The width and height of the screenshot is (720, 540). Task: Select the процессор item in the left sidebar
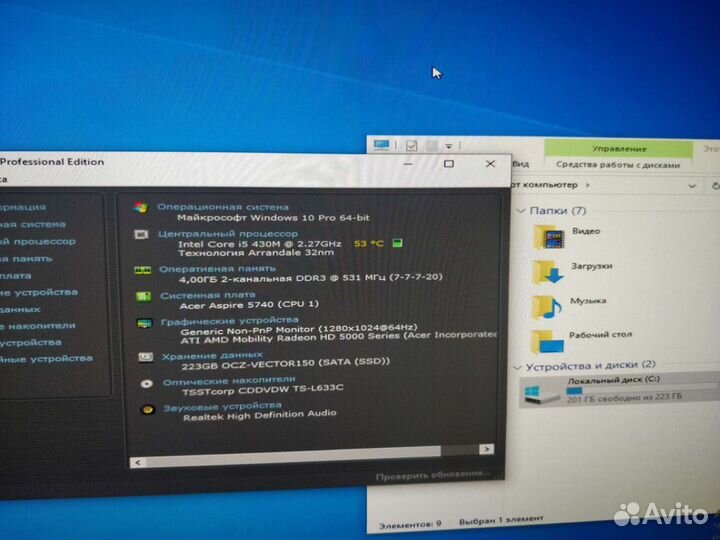click(x=38, y=242)
